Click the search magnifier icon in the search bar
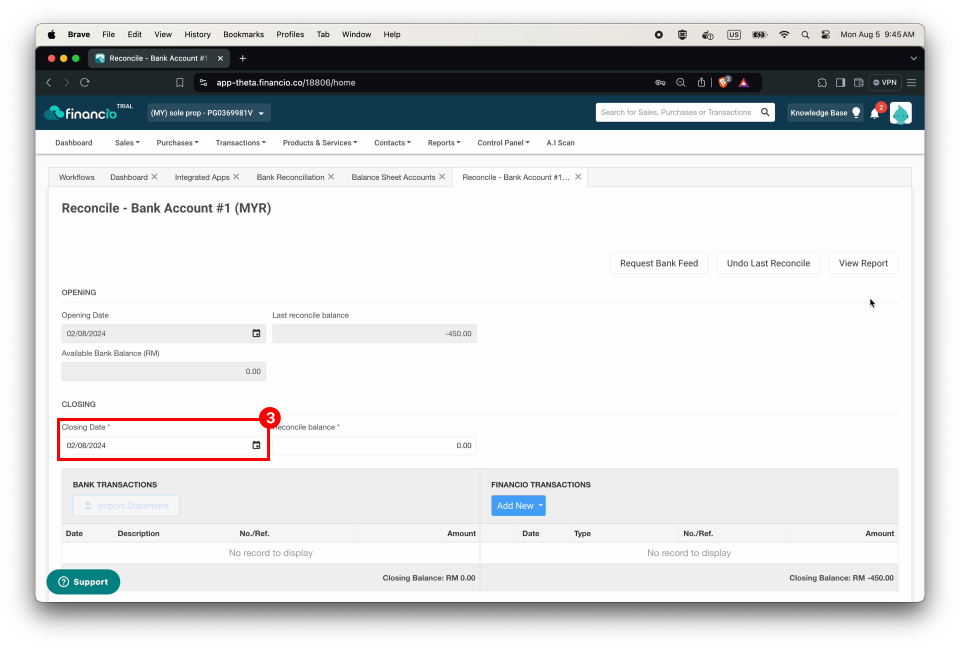Screen dimensions: 960x649 tap(765, 112)
